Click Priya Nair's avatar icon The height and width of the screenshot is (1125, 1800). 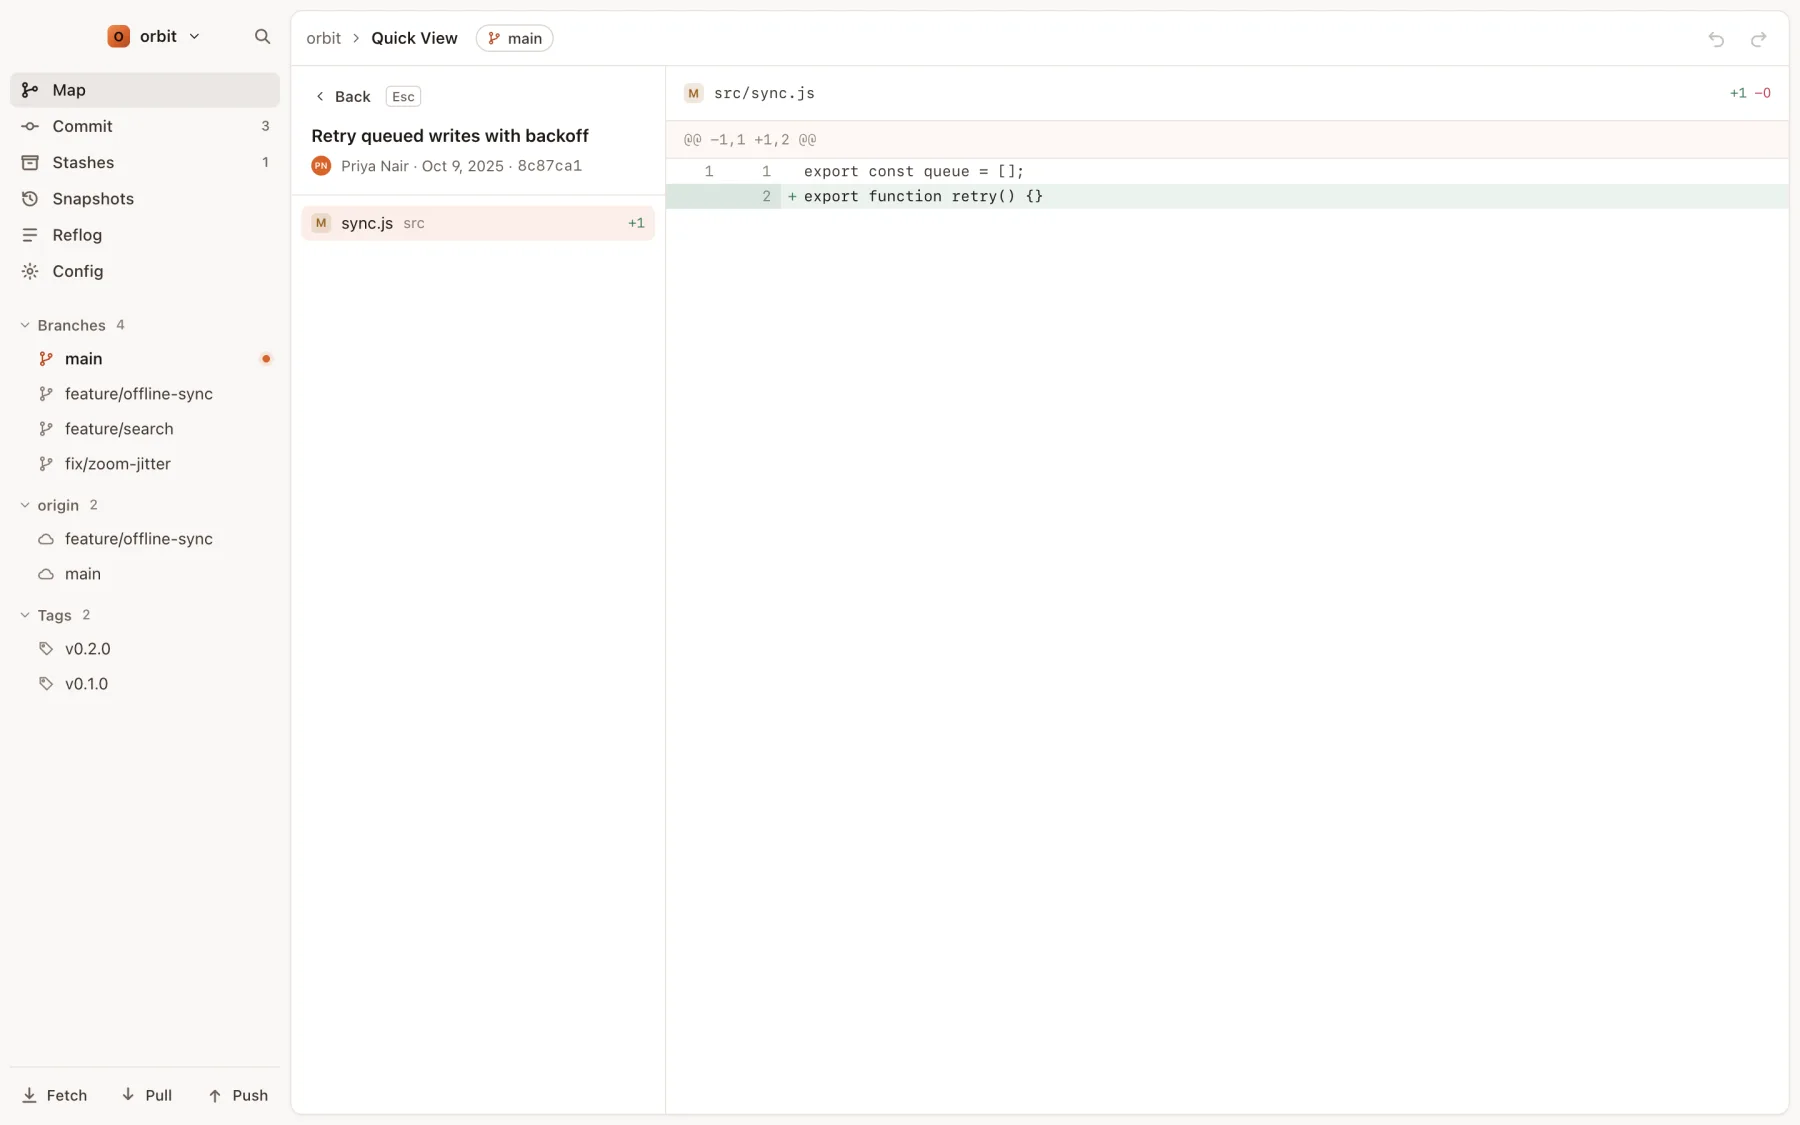click(x=321, y=166)
